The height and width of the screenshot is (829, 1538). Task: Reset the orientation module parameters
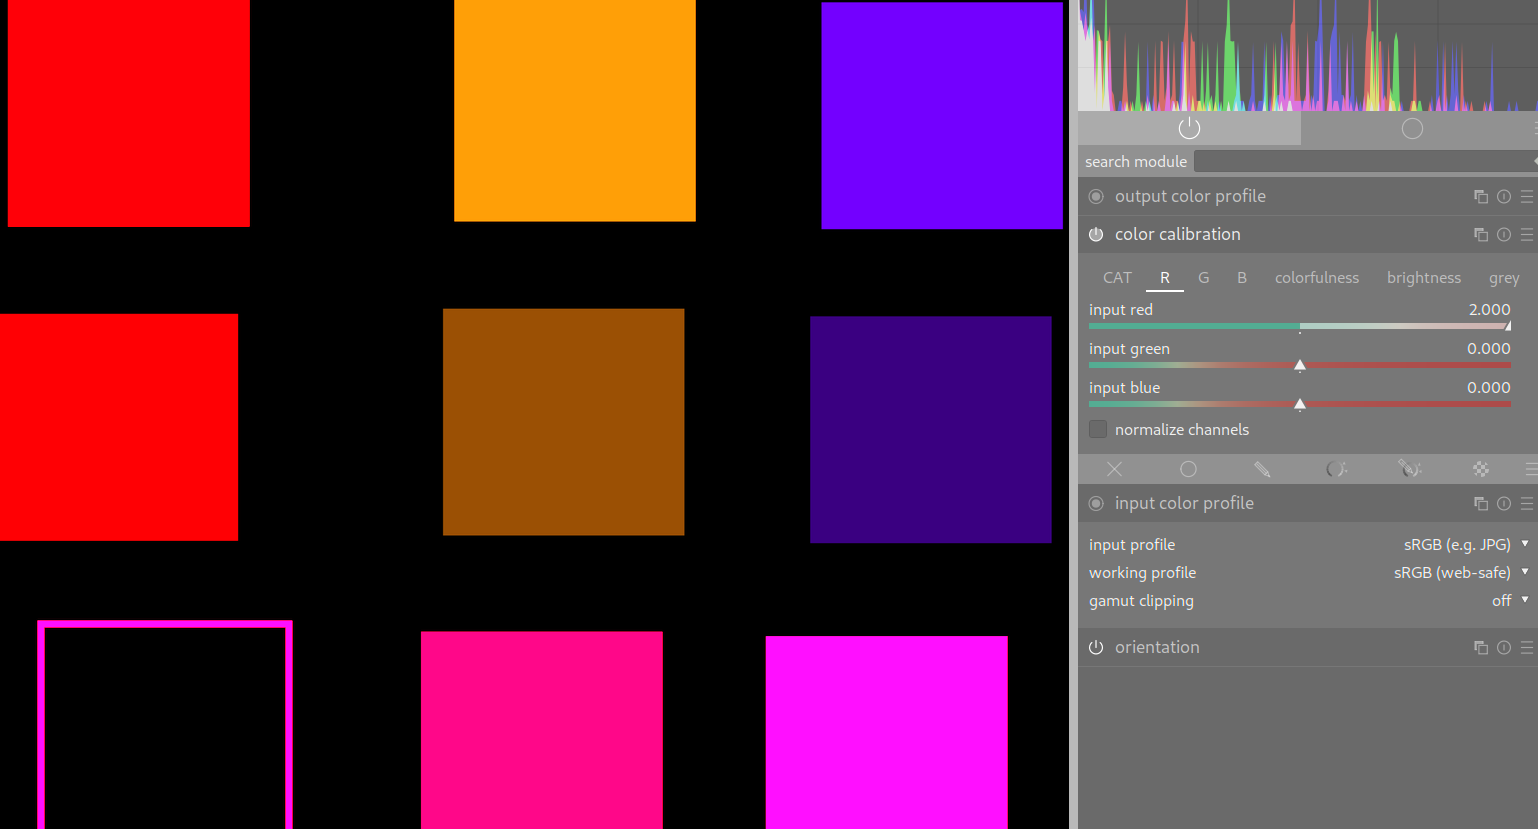1504,648
